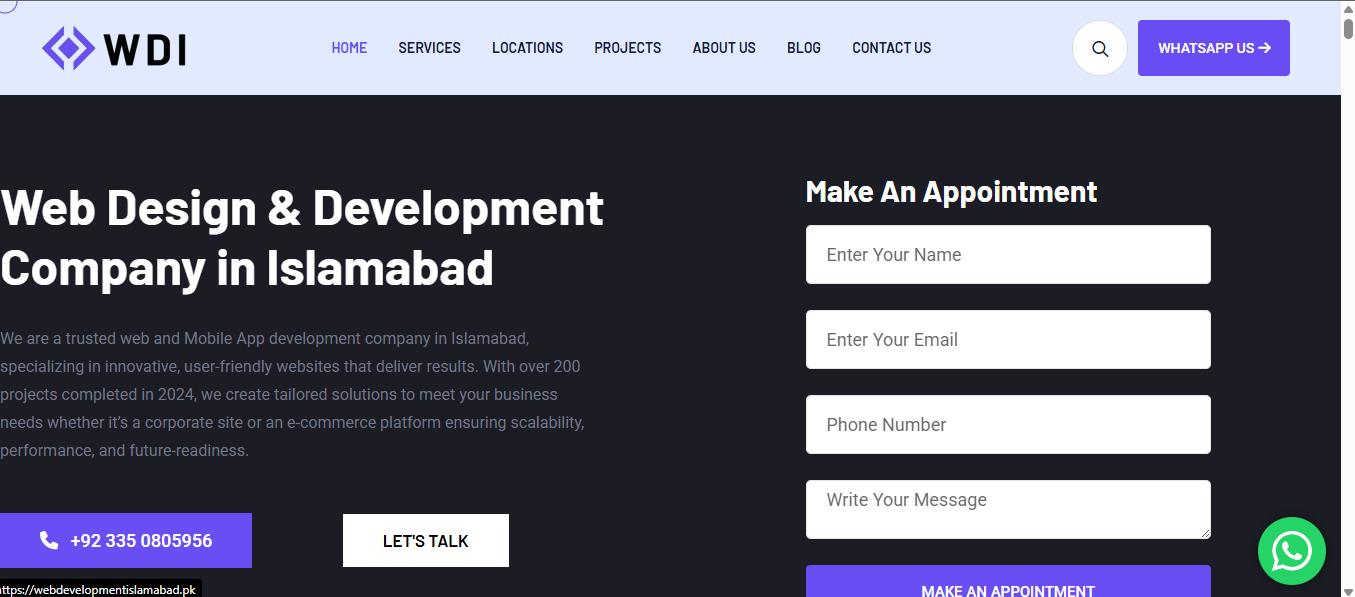This screenshot has width=1355, height=597.
Task: Open the floating green WhatsApp chat icon
Action: click(x=1291, y=551)
